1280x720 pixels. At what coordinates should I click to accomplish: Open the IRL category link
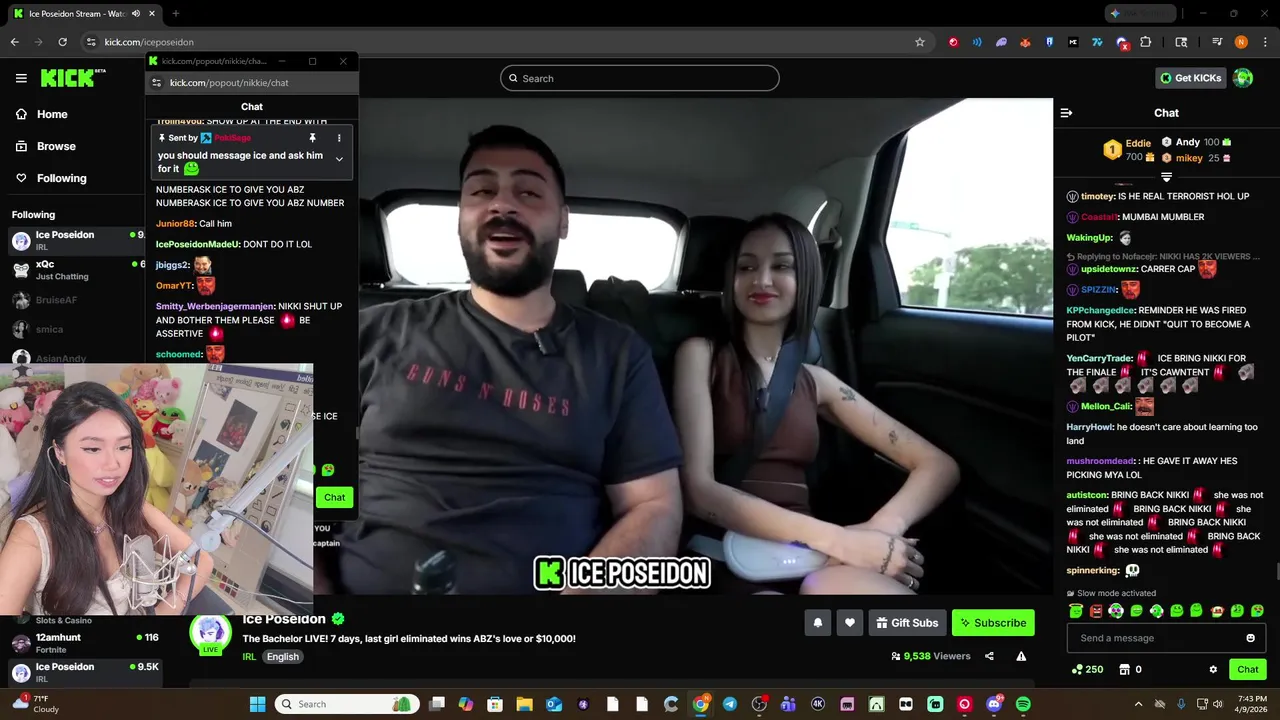click(x=249, y=657)
